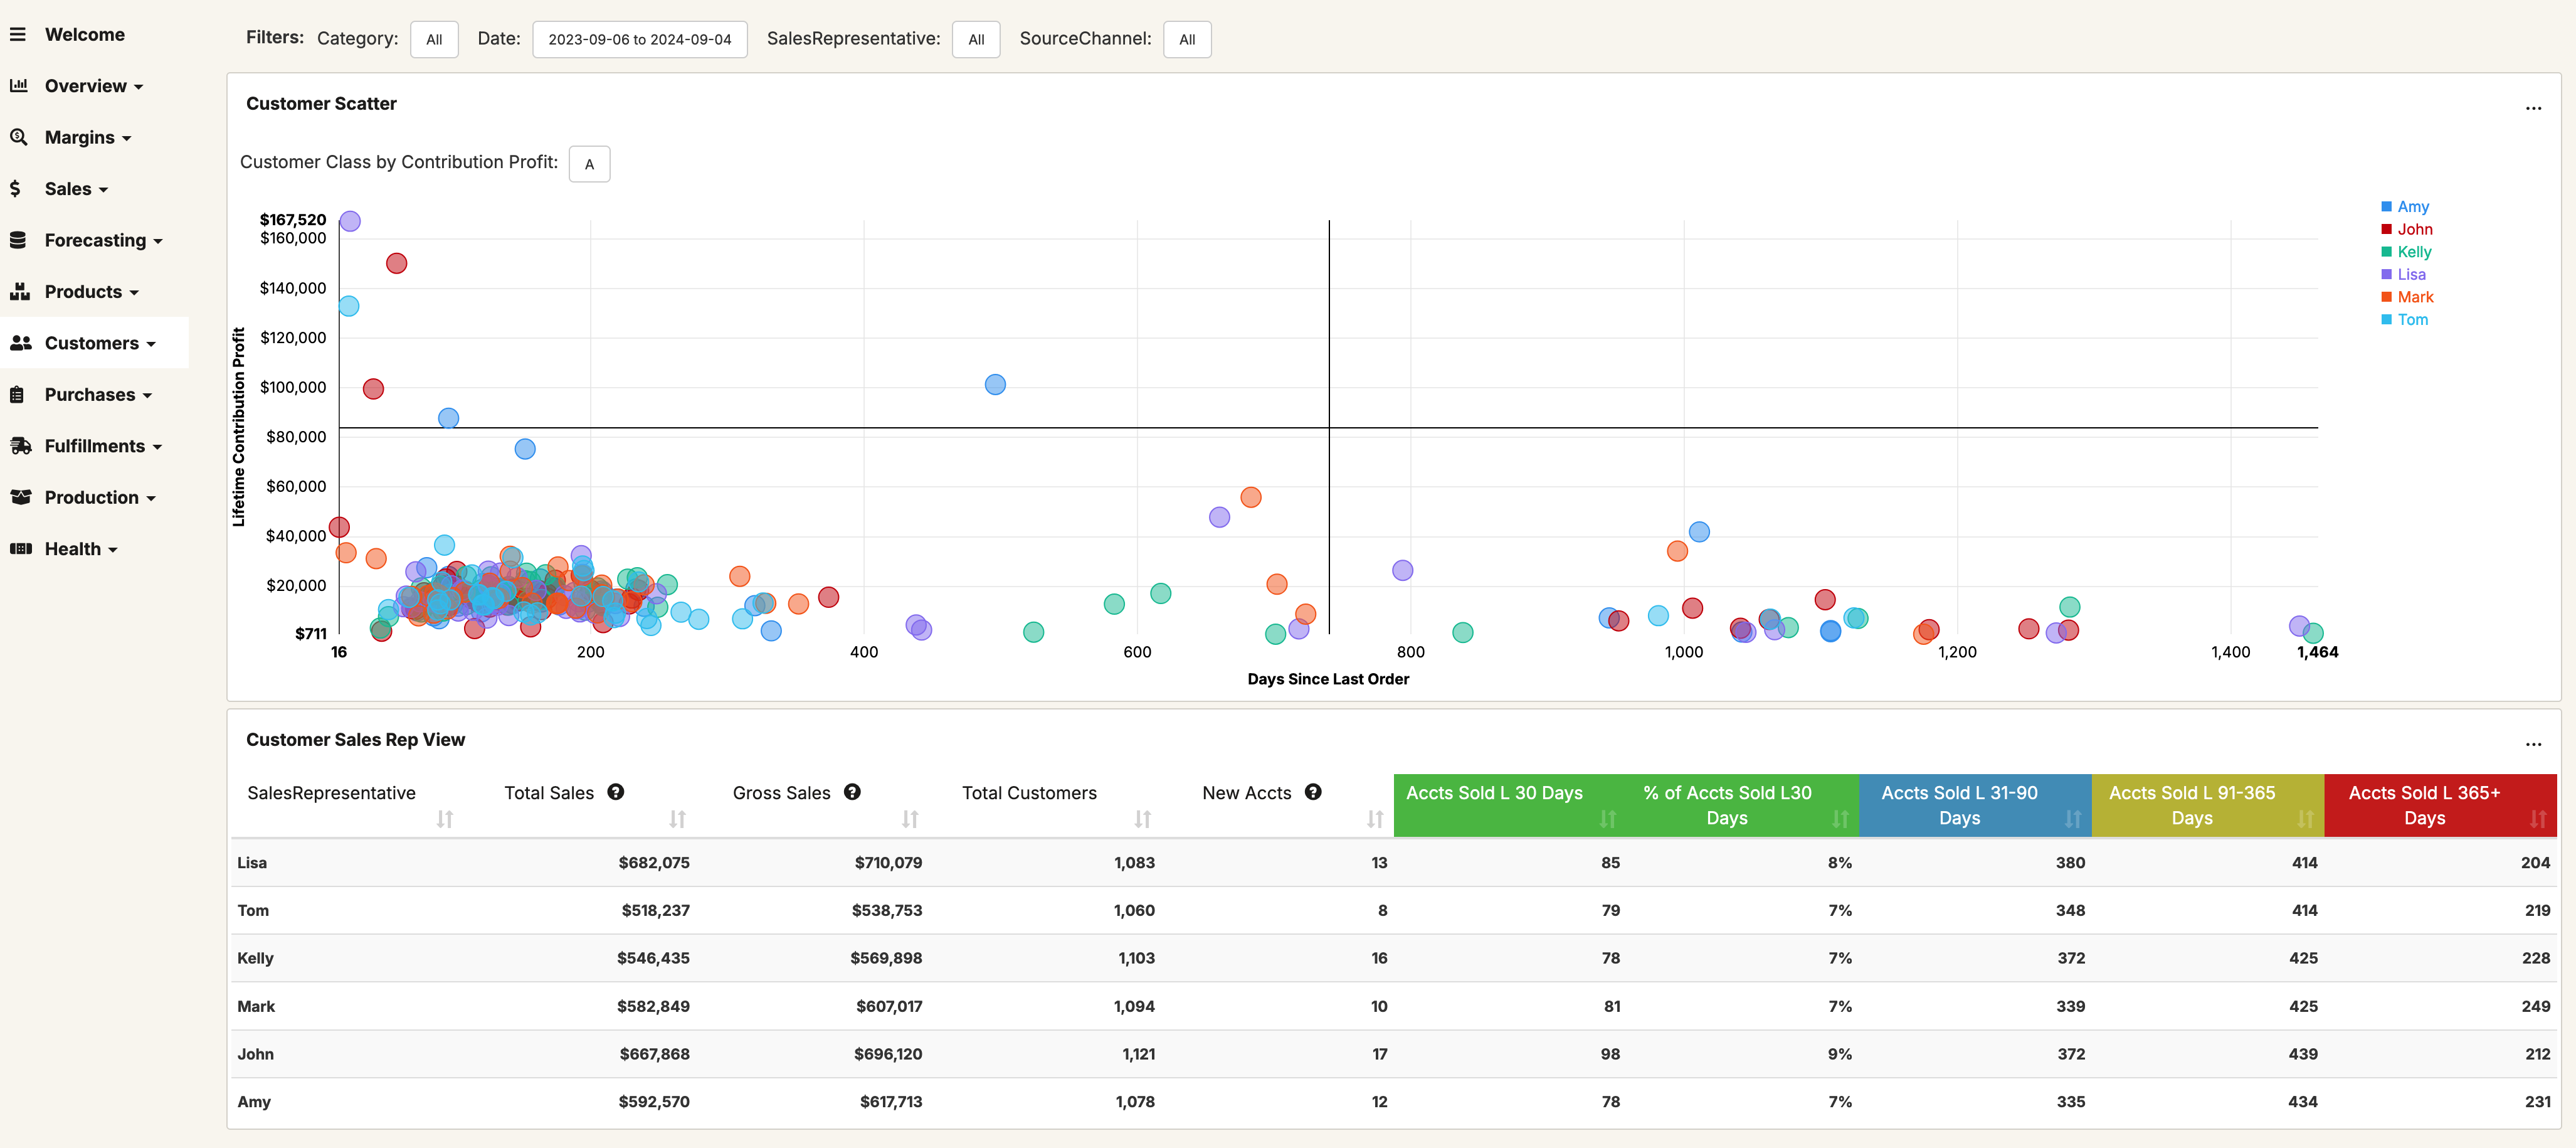
Task: Open the Category filter dropdown
Action: coord(434,40)
